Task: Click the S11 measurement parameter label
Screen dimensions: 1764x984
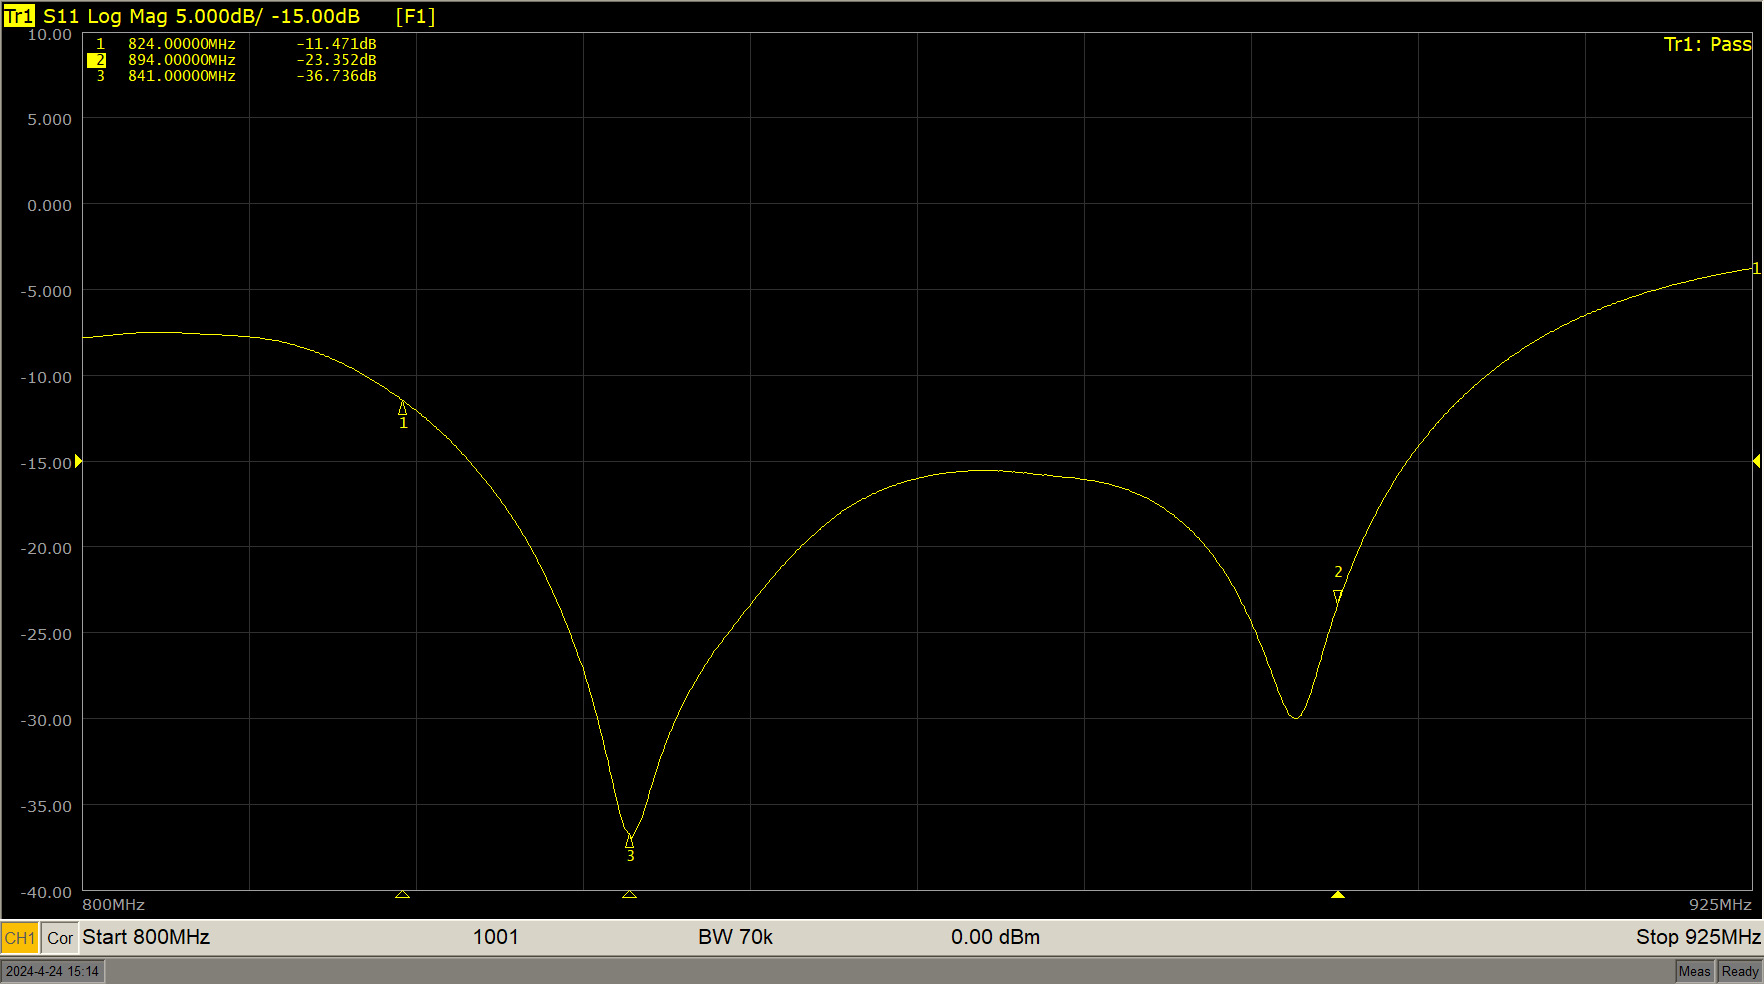Action: 61,16
